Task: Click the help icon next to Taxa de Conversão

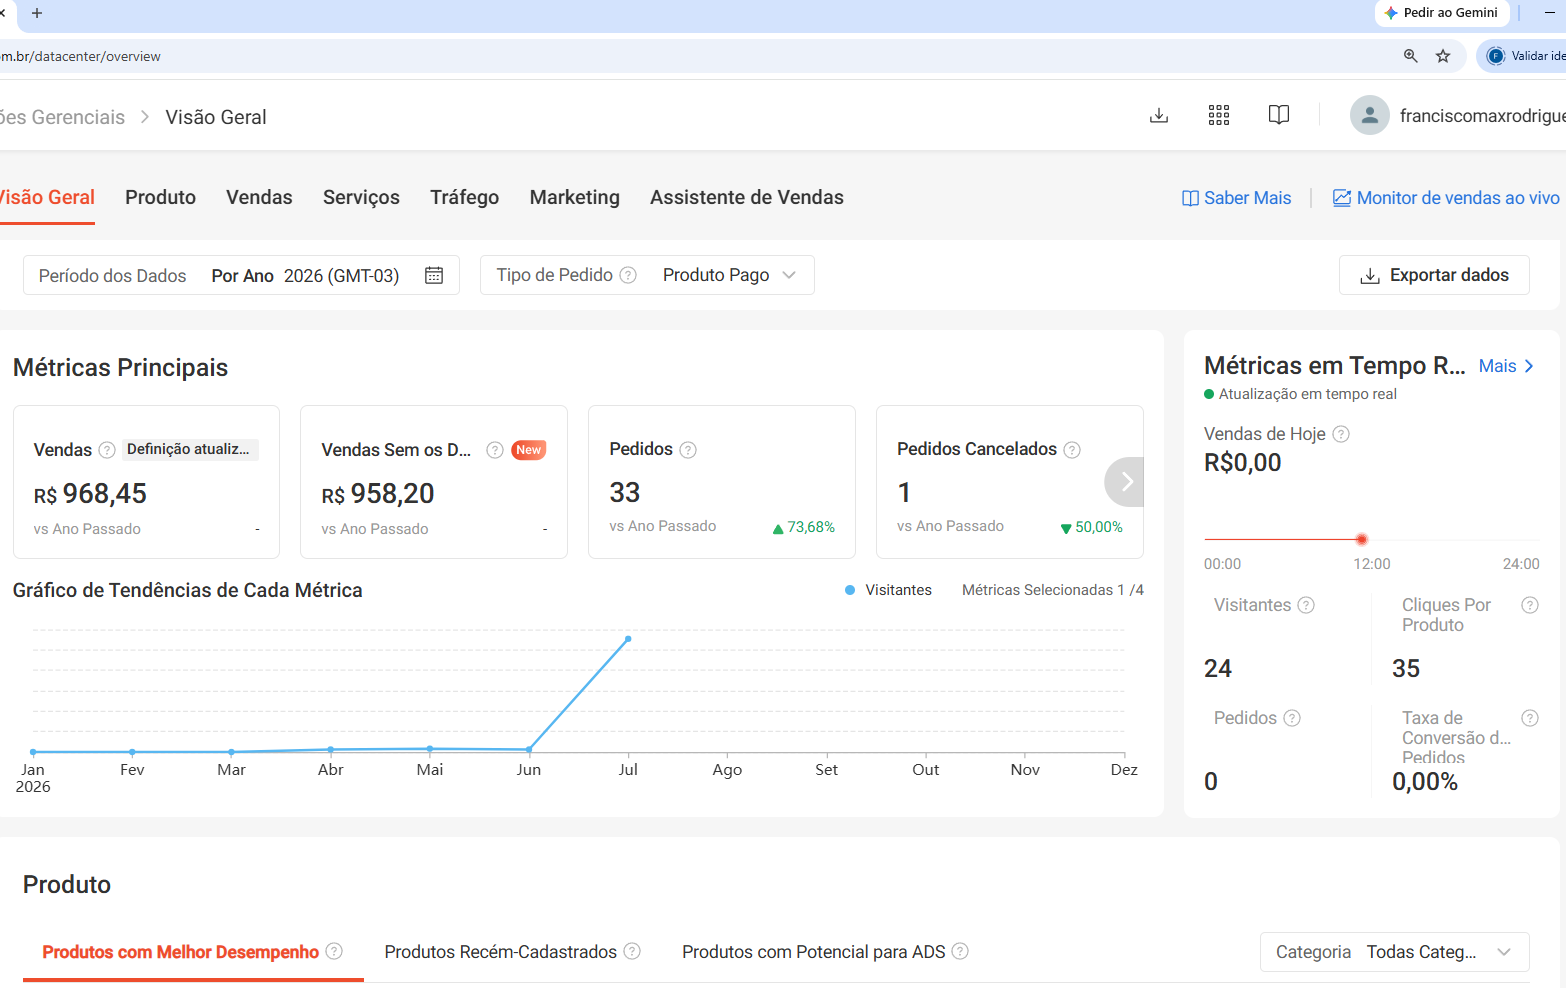Action: [1530, 718]
